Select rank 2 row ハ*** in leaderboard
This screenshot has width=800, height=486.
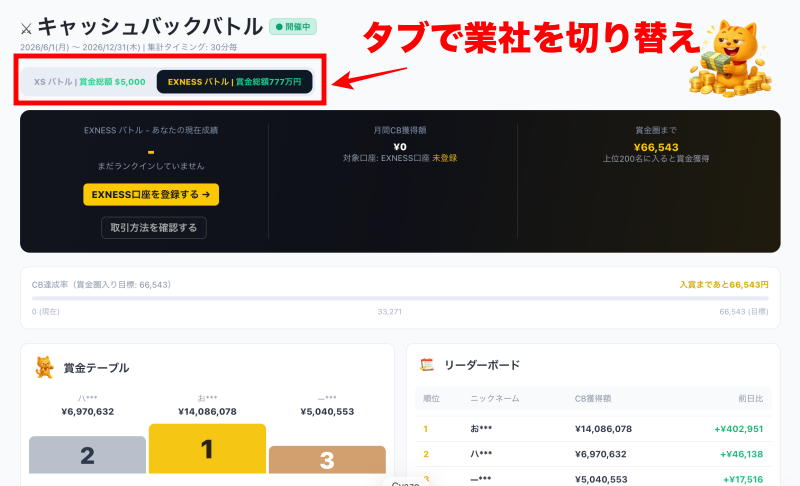593,454
